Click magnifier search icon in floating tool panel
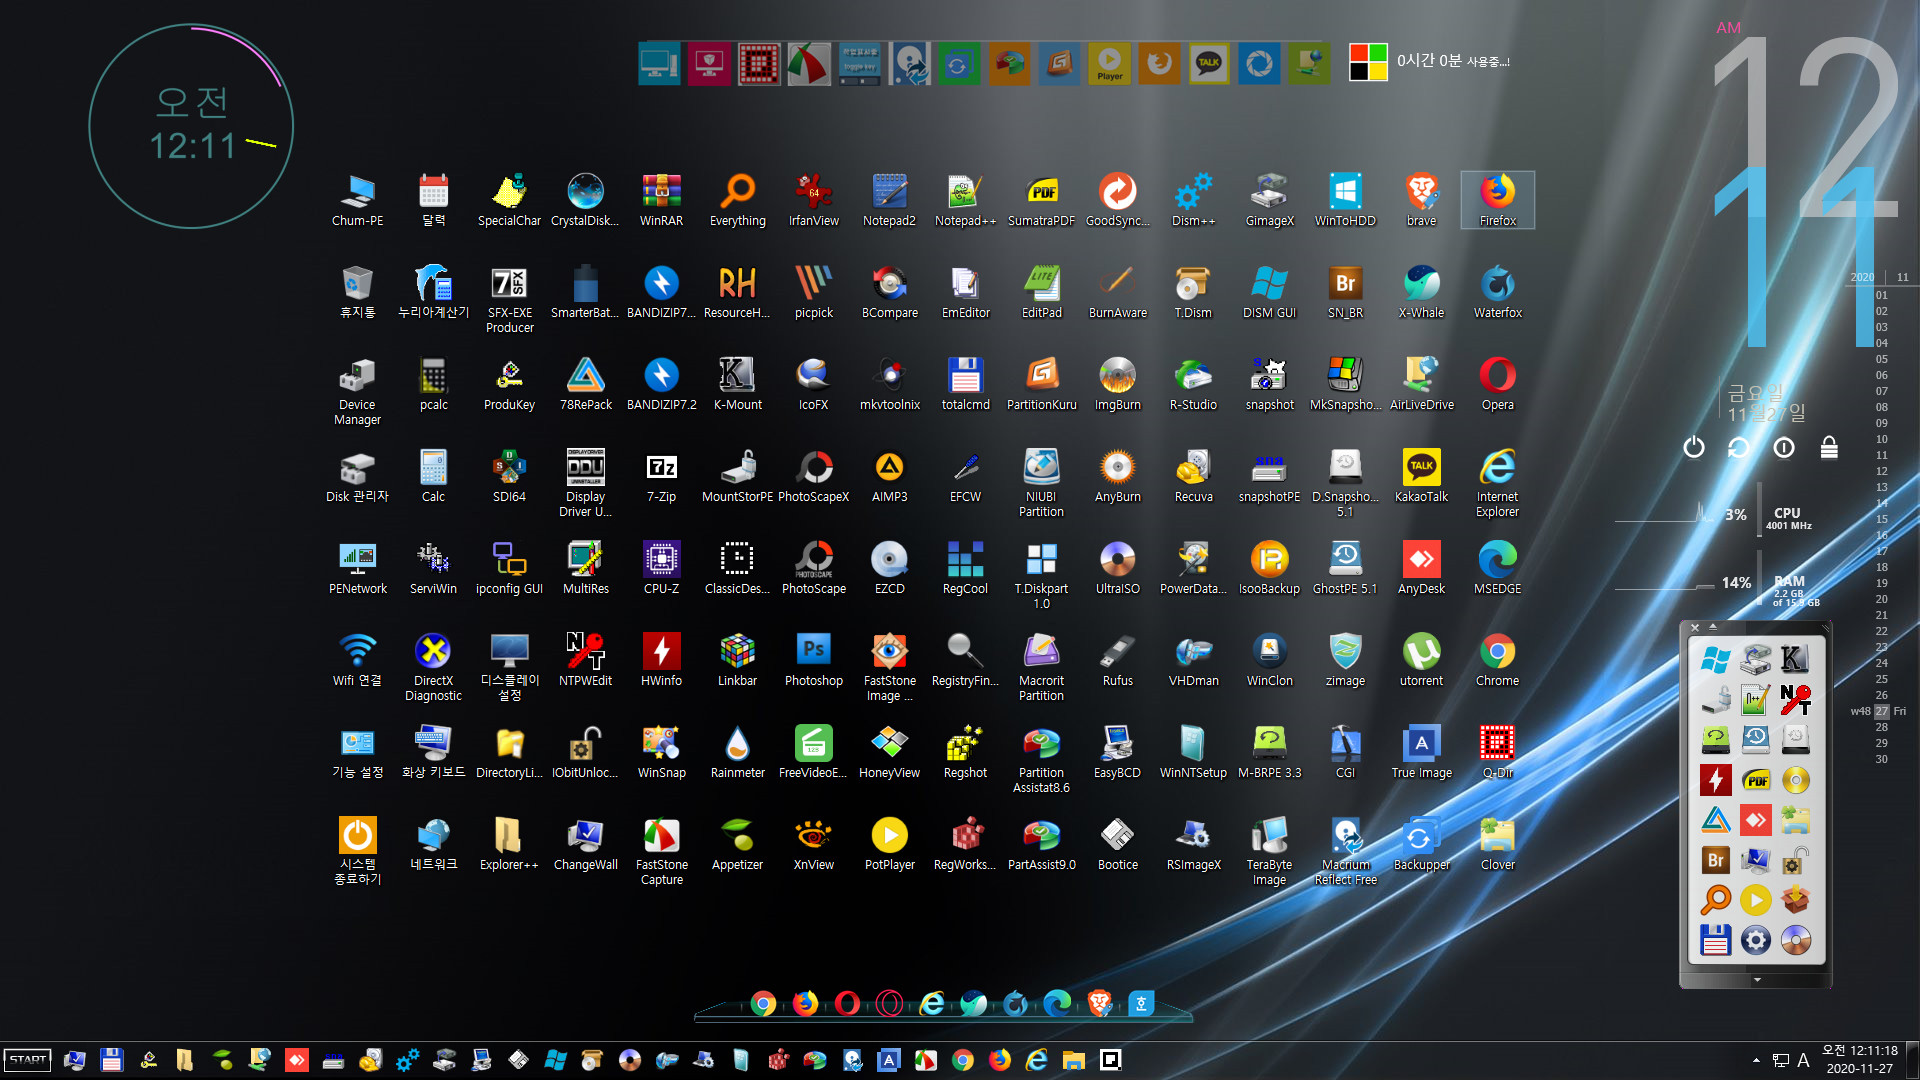 tap(1716, 900)
